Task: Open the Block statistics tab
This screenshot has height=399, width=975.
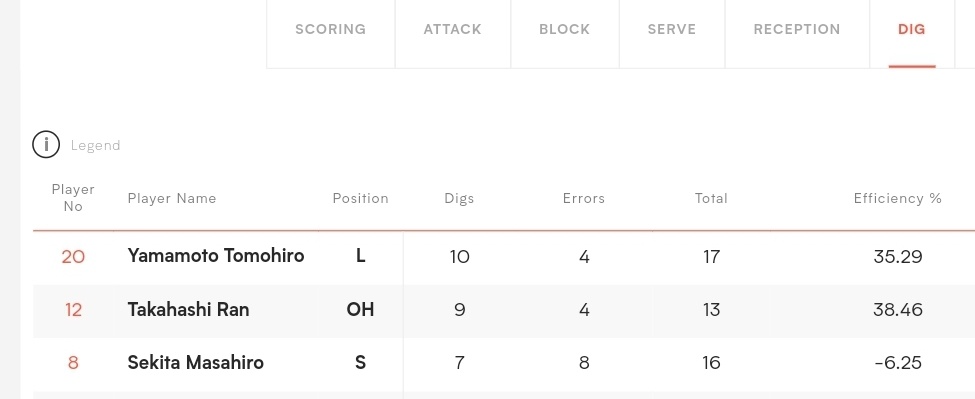Action: tap(565, 29)
